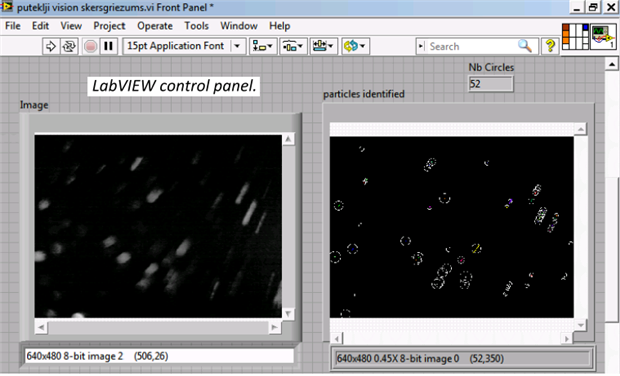Image resolution: width=620 pixels, height=376 pixels.
Task: Click the Image display's scroll up arrow
Action: [x=288, y=139]
